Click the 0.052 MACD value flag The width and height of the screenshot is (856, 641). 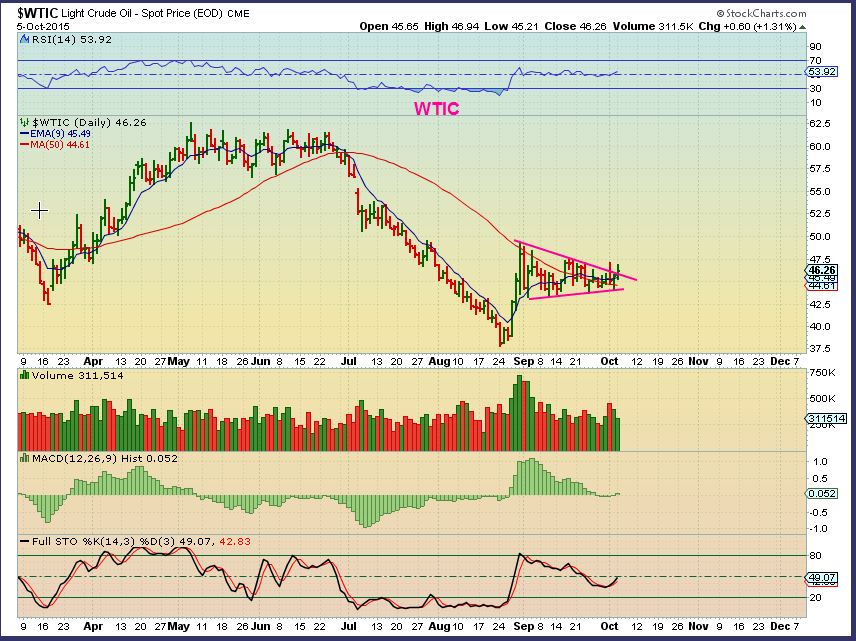click(x=820, y=493)
